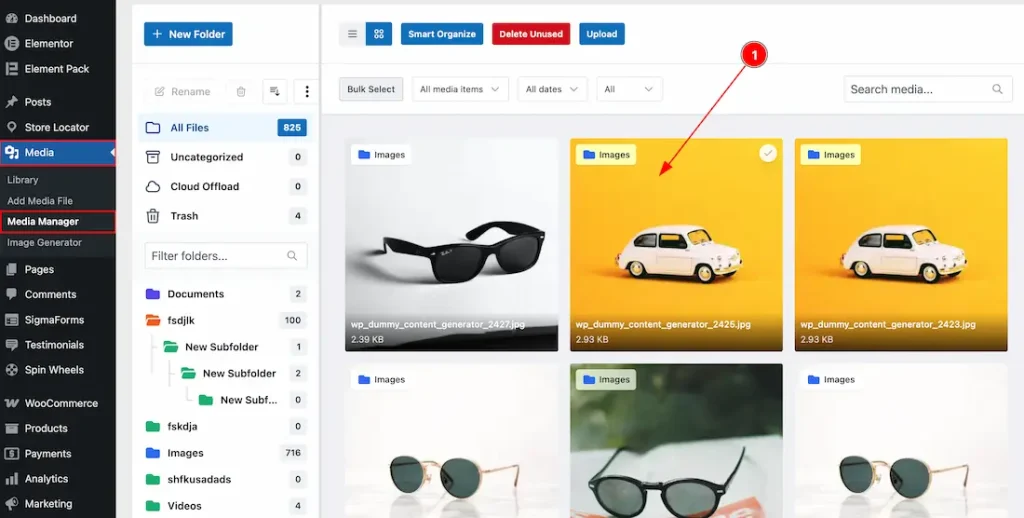1024x518 pixels.
Task: Open the Image Generator submenu item
Action: [44, 242]
